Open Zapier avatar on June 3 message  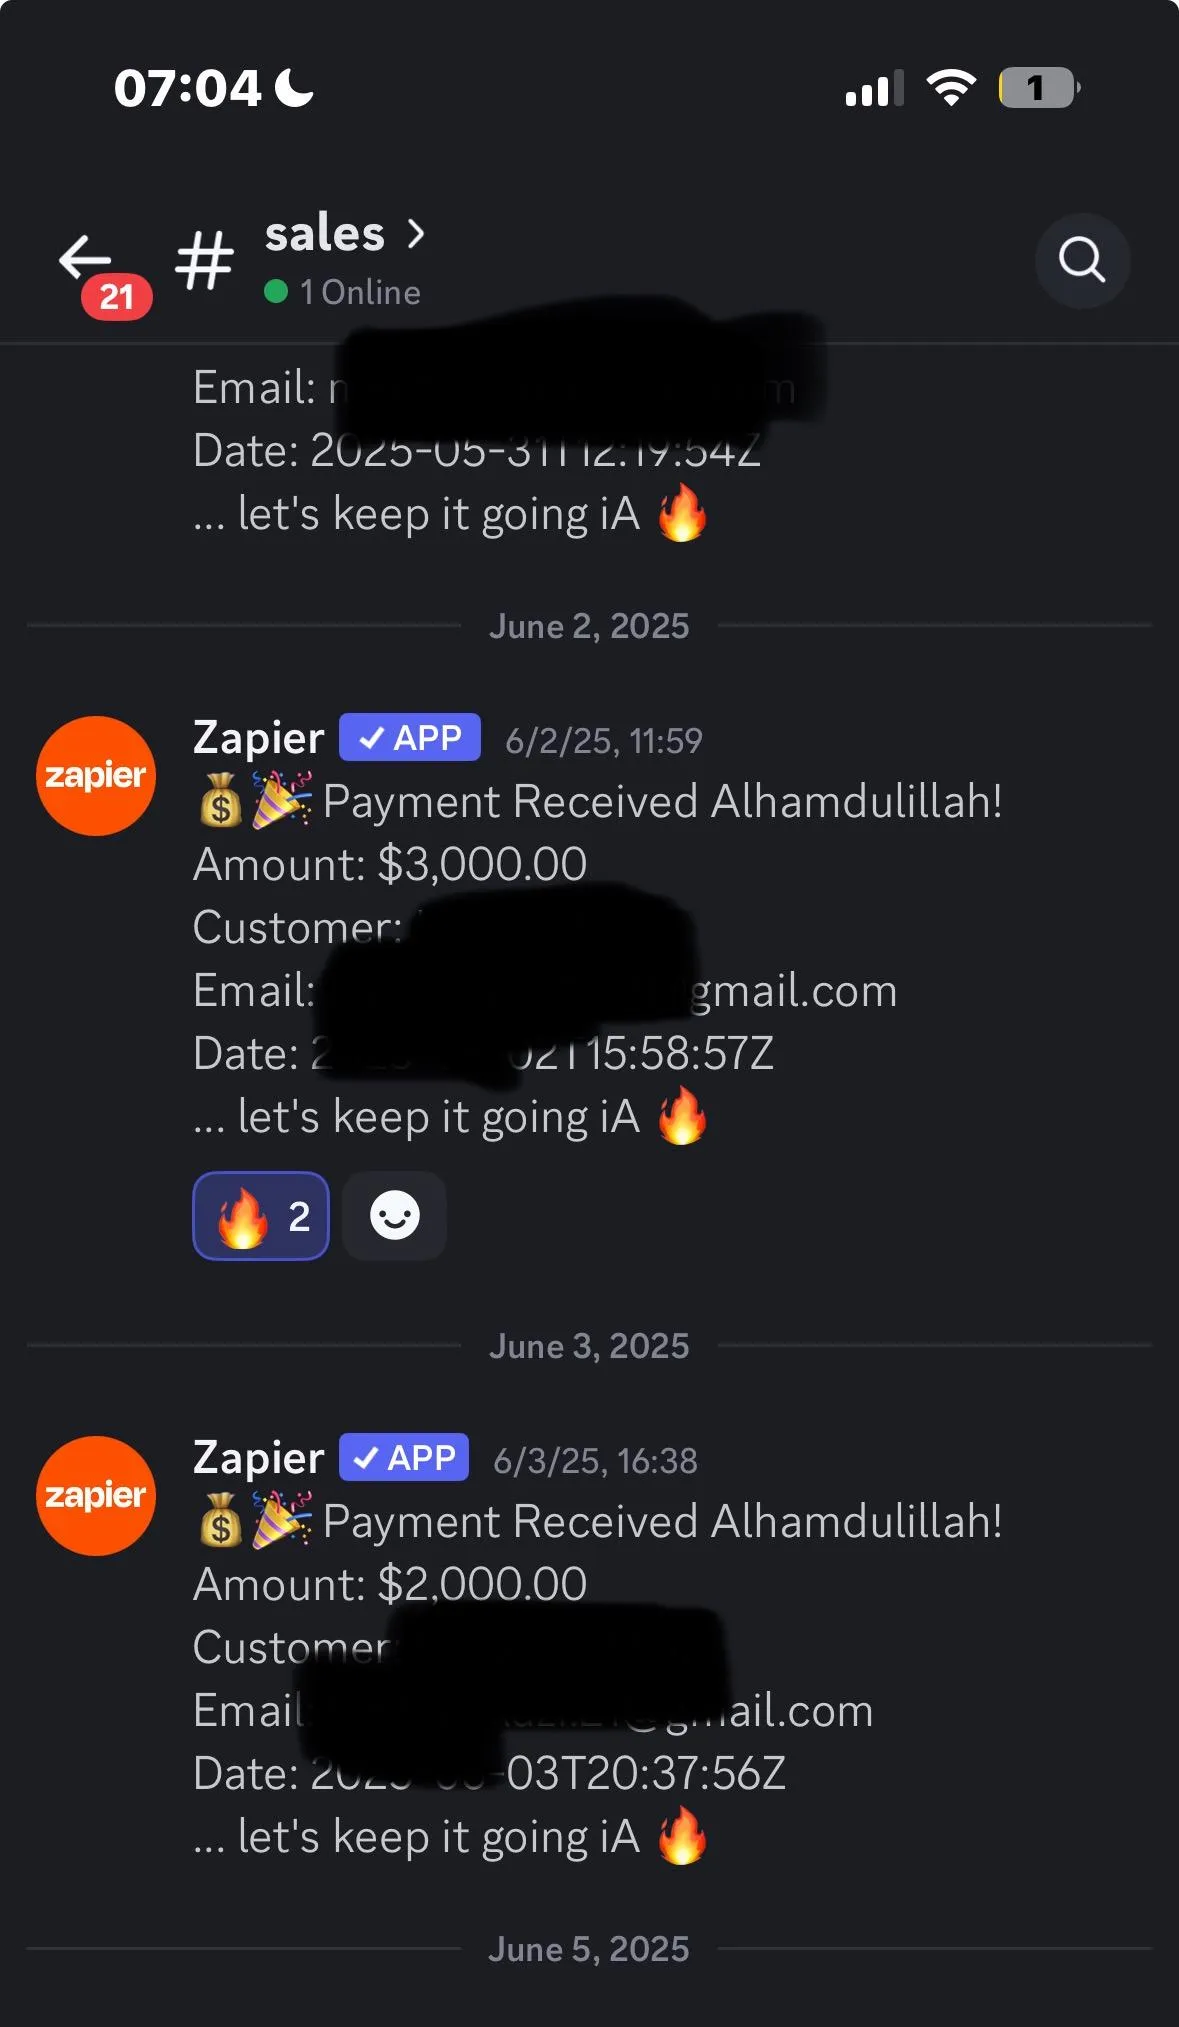pos(96,1496)
